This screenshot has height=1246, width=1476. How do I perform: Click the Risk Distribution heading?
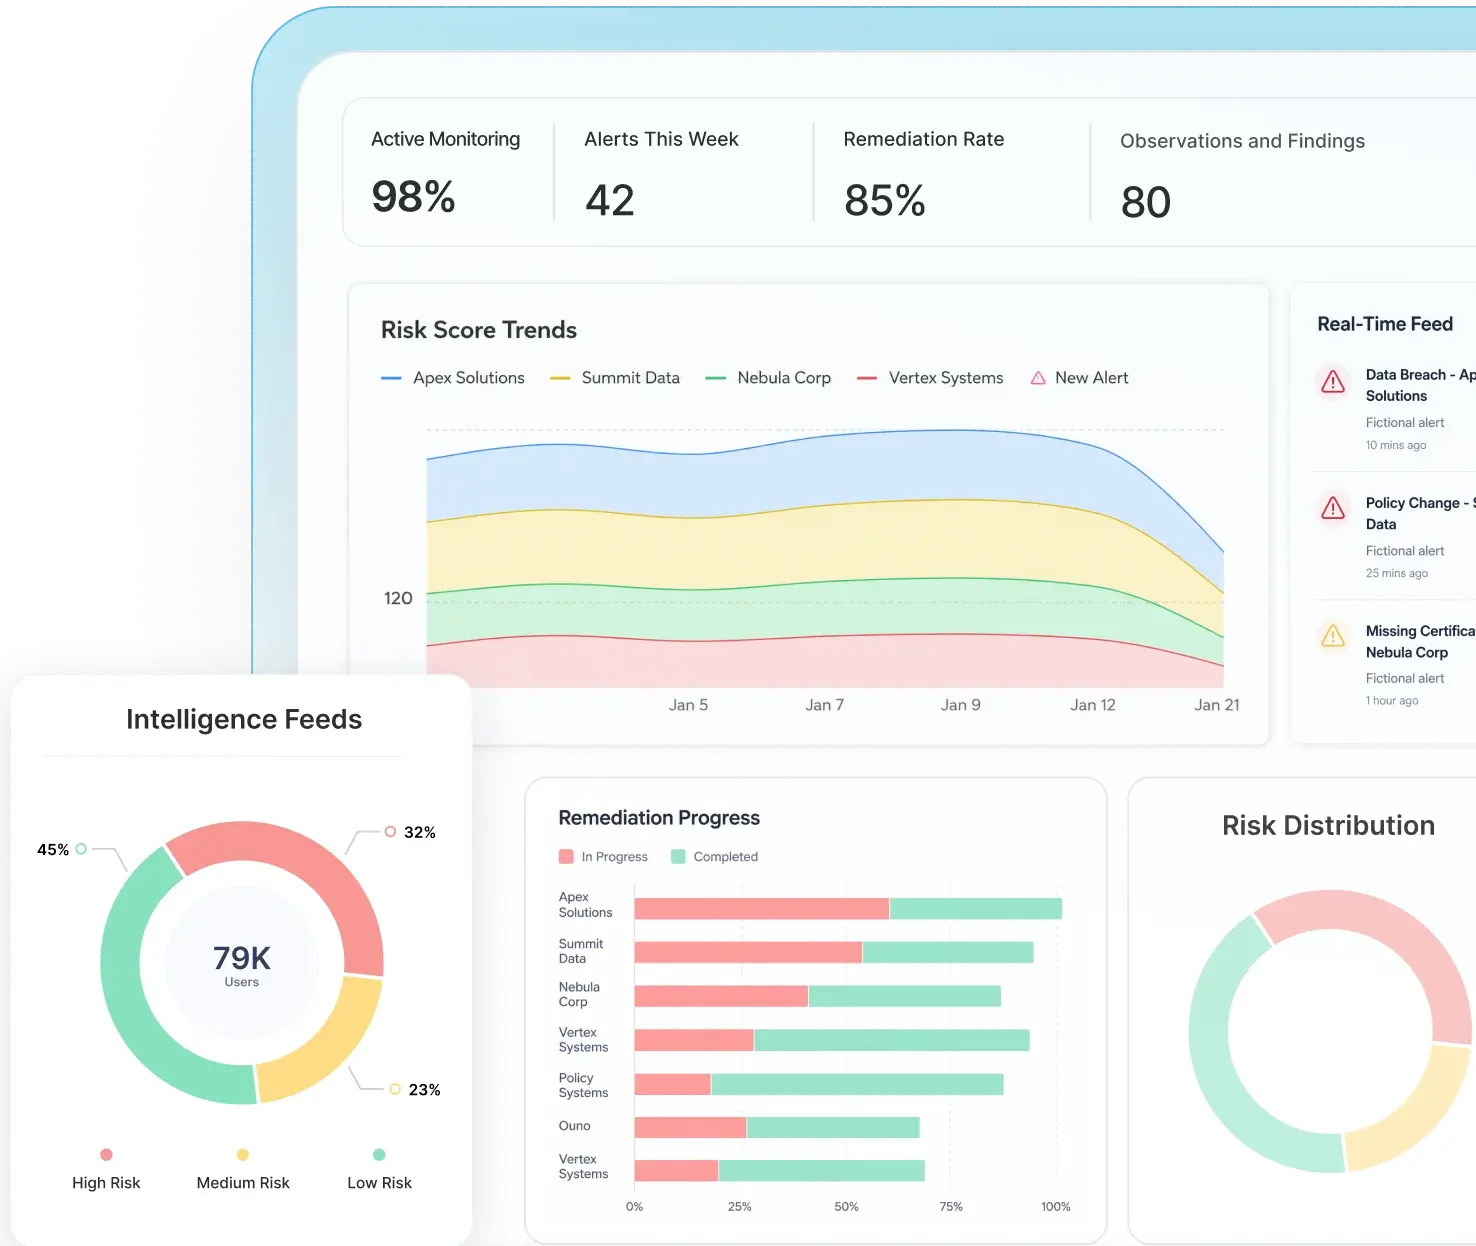[1328, 825]
